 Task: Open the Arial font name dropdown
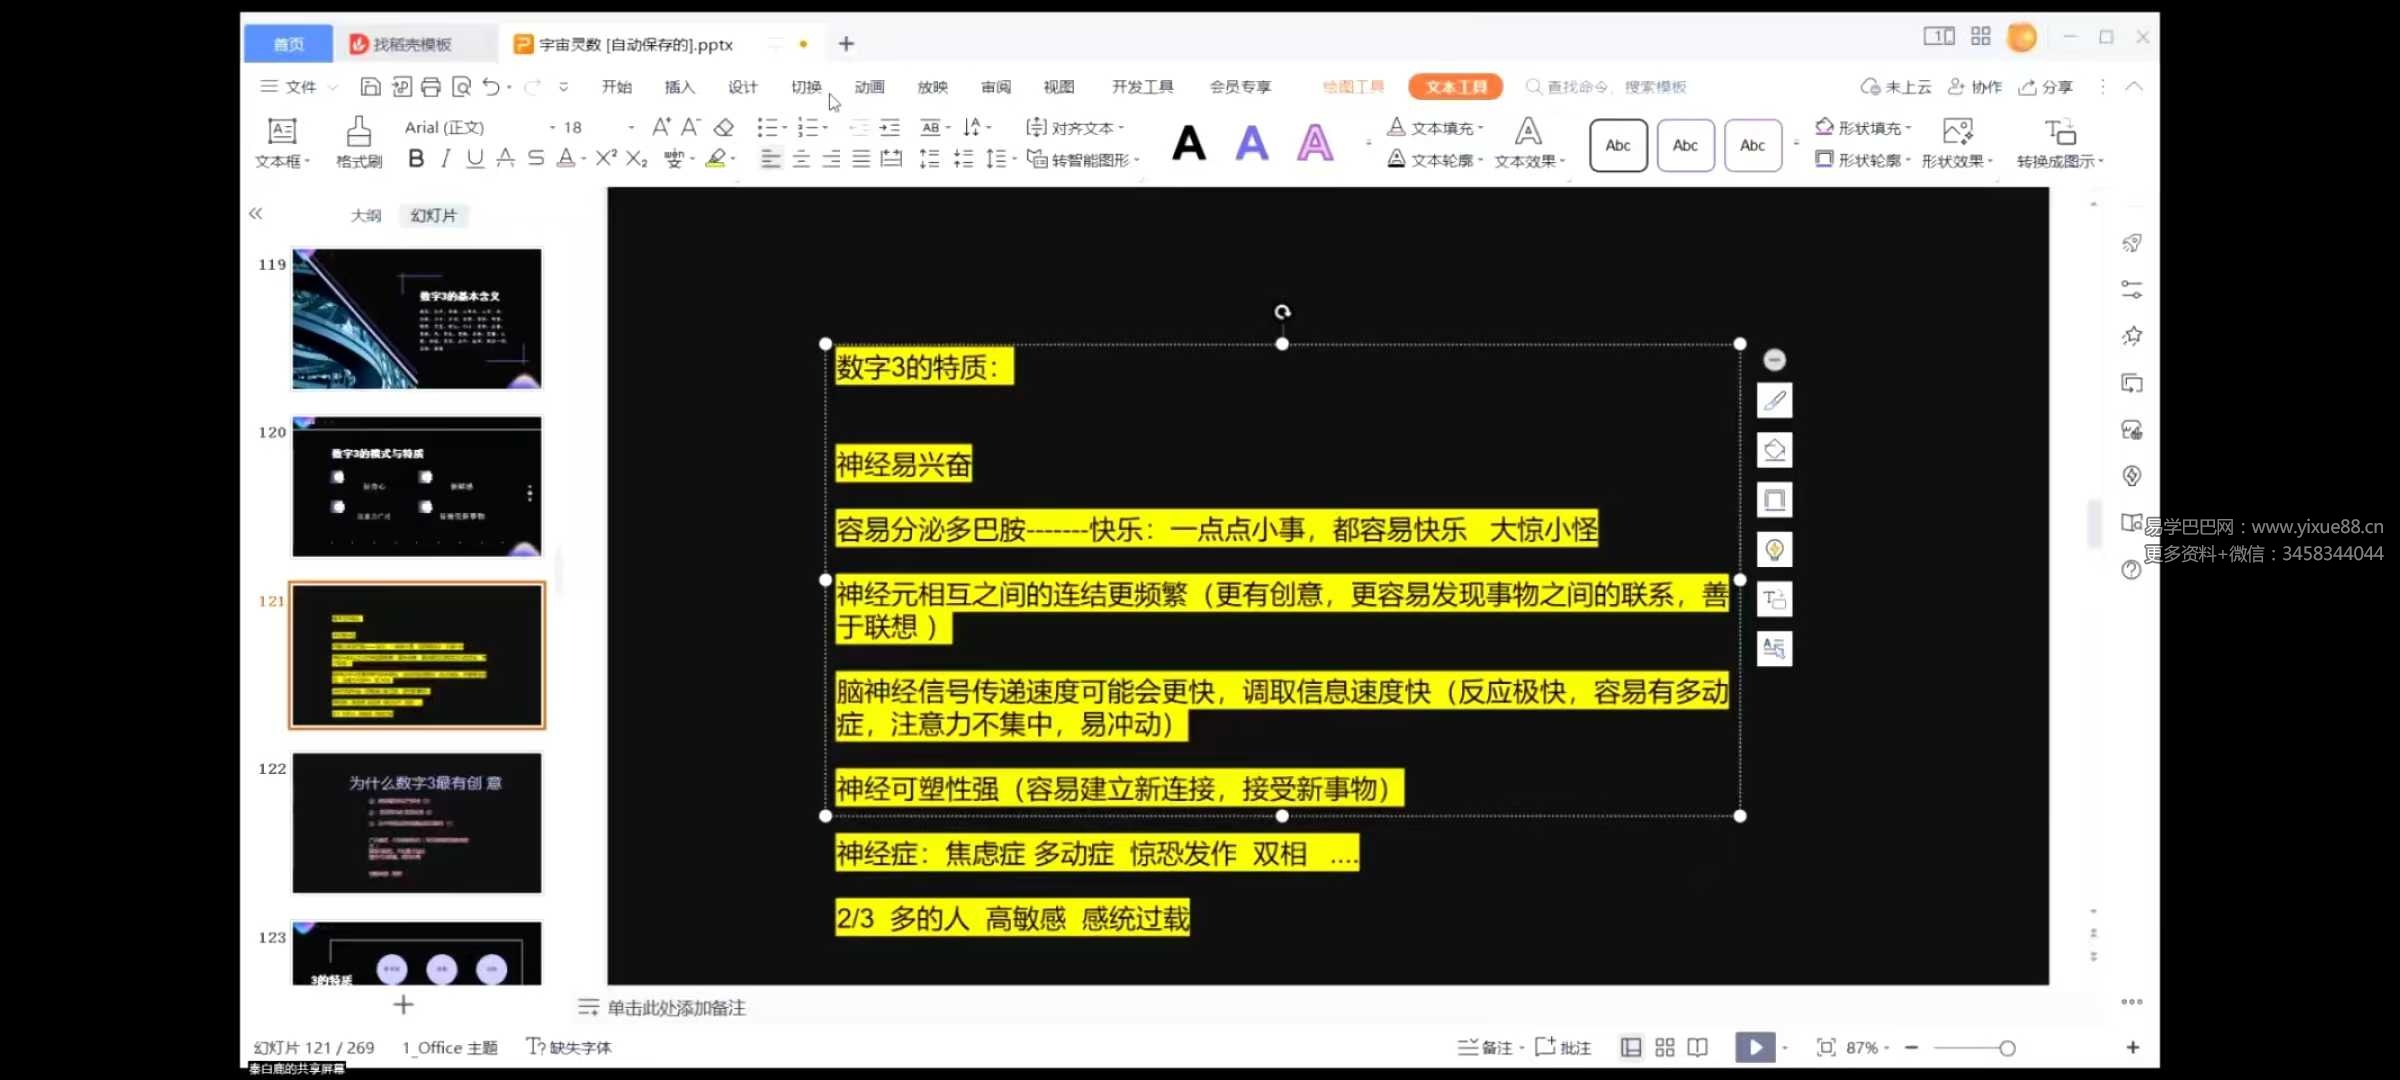click(552, 128)
